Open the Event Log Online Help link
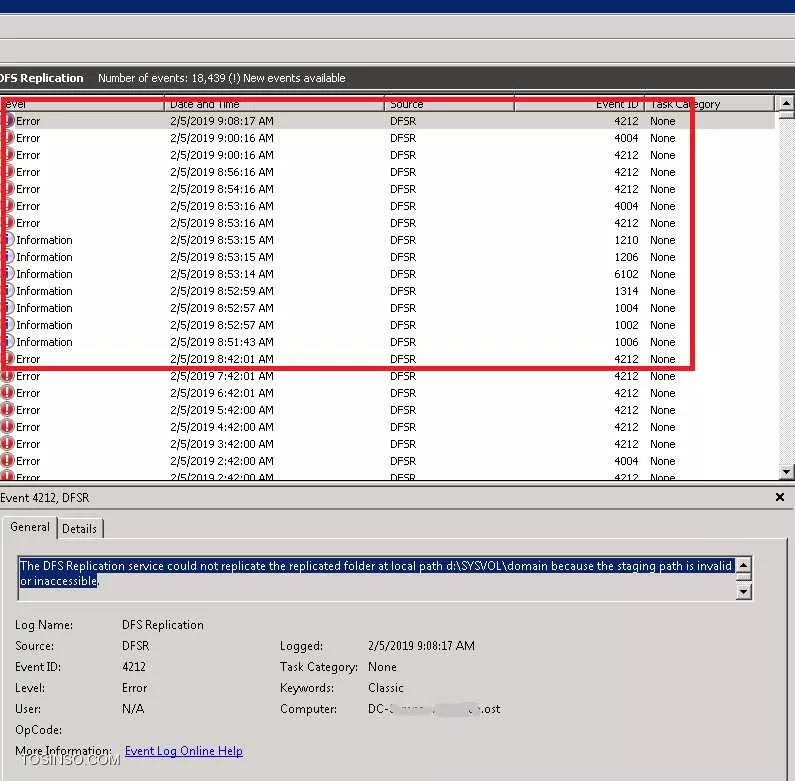Screen dimensions: 795x781 coord(184,751)
